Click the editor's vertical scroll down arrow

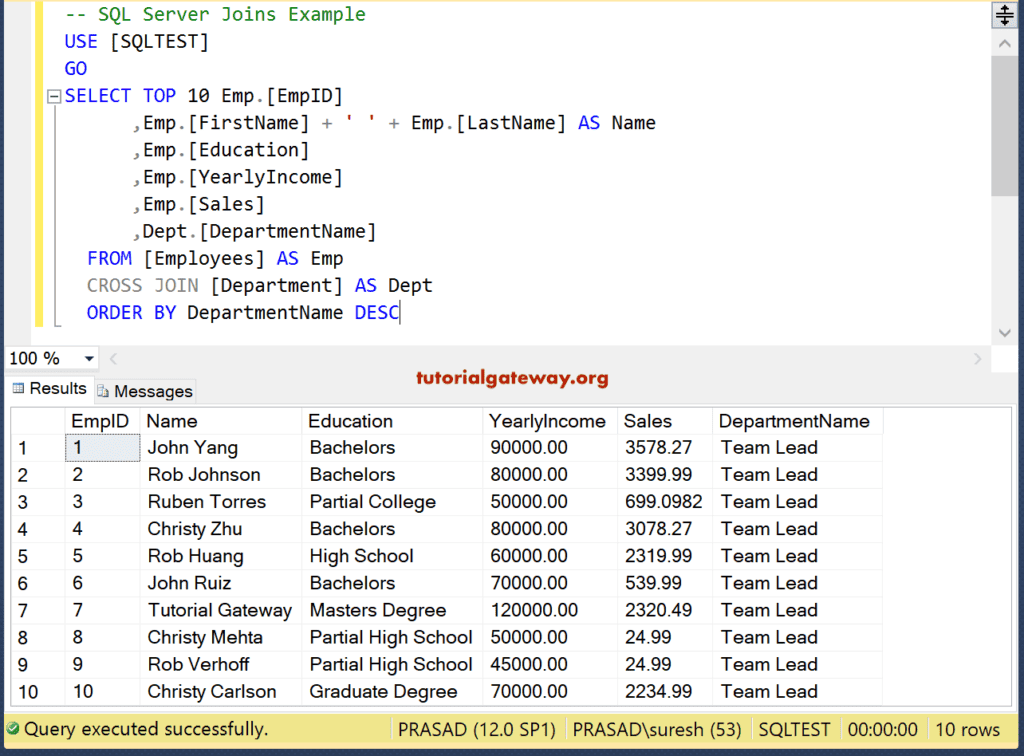1004,333
